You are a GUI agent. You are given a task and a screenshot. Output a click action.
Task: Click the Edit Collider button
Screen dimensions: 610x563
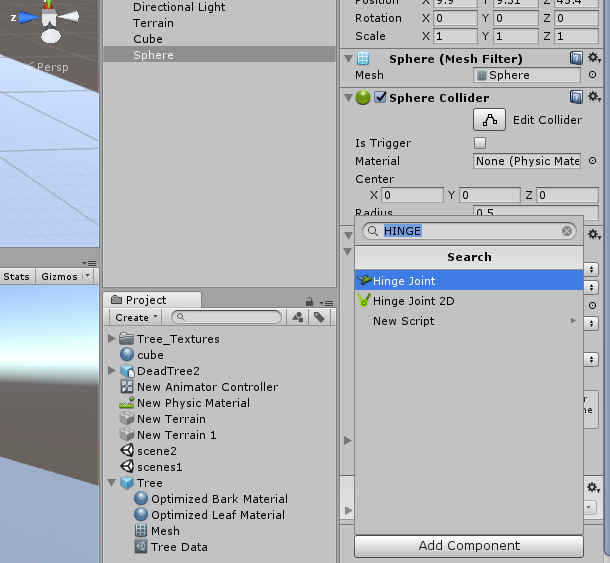pyautogui.click(x=489, y=119)
